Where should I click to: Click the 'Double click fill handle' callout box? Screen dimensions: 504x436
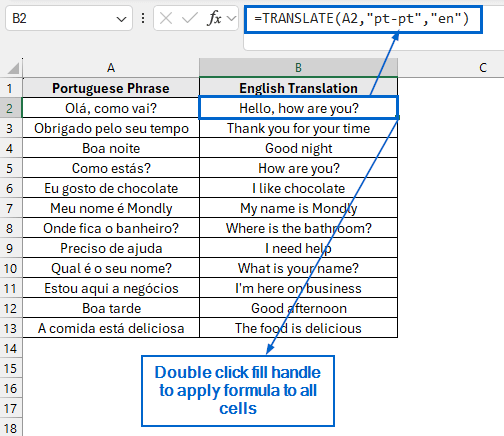coord(238,391)
